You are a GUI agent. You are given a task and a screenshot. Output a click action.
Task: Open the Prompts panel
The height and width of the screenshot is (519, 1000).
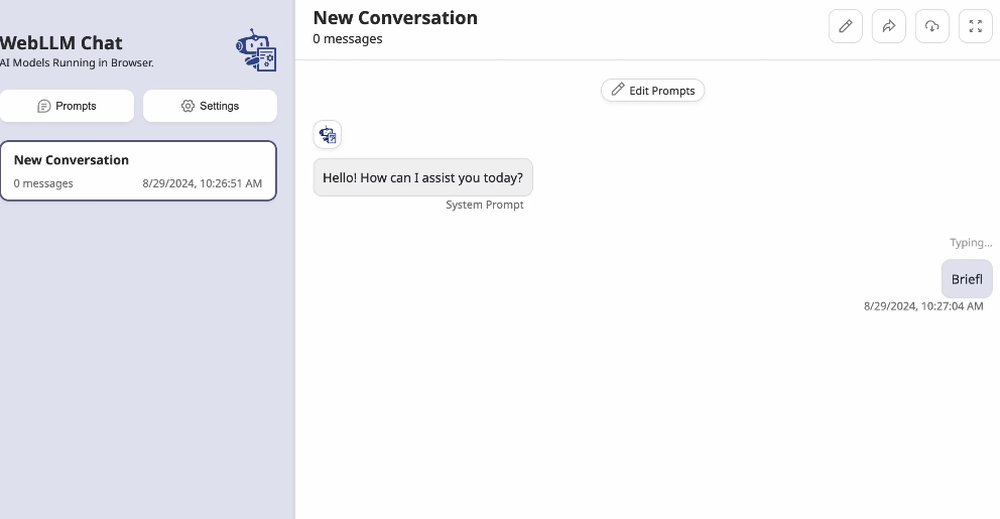tap(67, 106)
